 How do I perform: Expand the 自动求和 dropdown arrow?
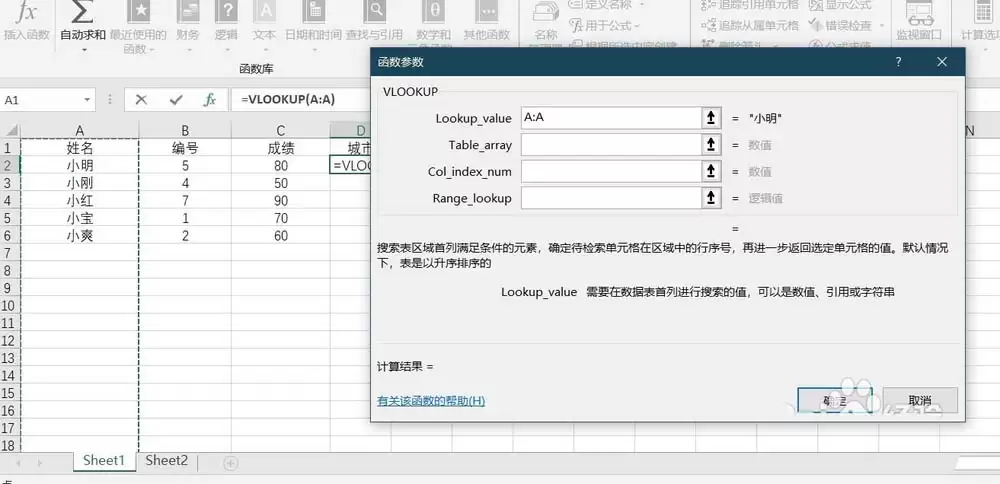(83, 49)
